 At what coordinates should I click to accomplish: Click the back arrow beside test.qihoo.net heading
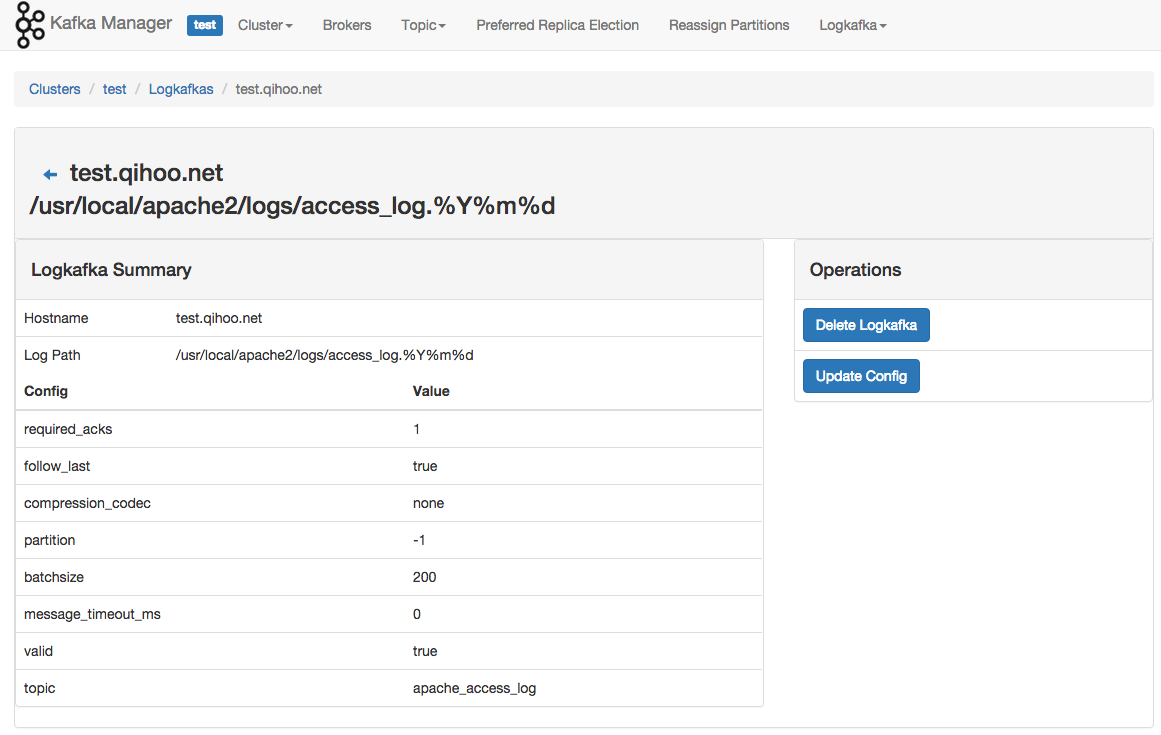50,175
